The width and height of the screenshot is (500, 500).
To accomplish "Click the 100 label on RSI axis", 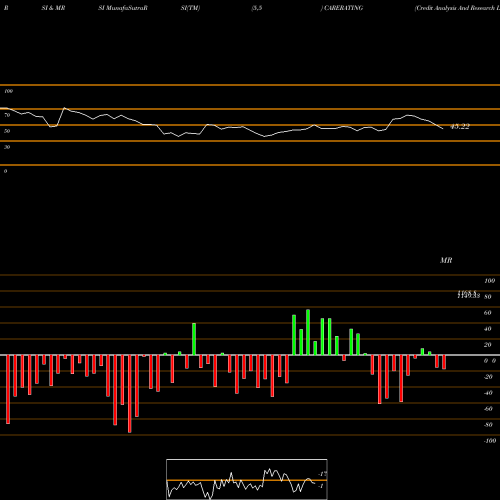I will point(9,91).
